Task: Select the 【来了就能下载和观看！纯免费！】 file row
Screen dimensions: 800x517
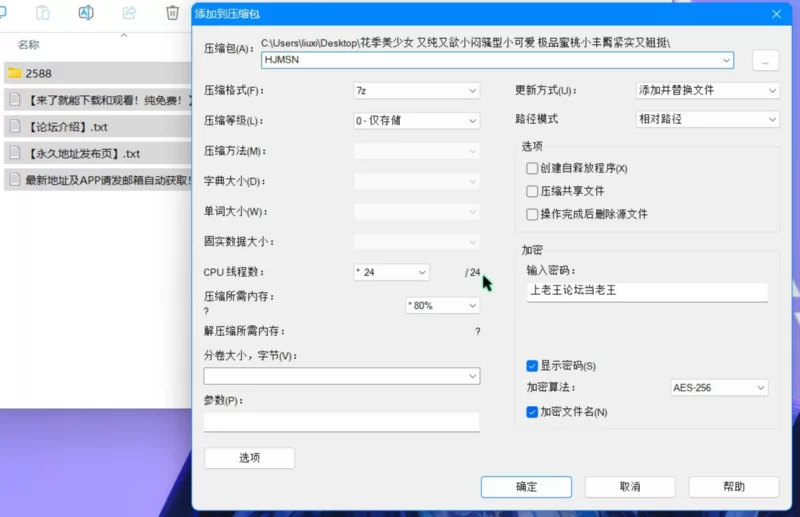Action: (x=98, y=100)
